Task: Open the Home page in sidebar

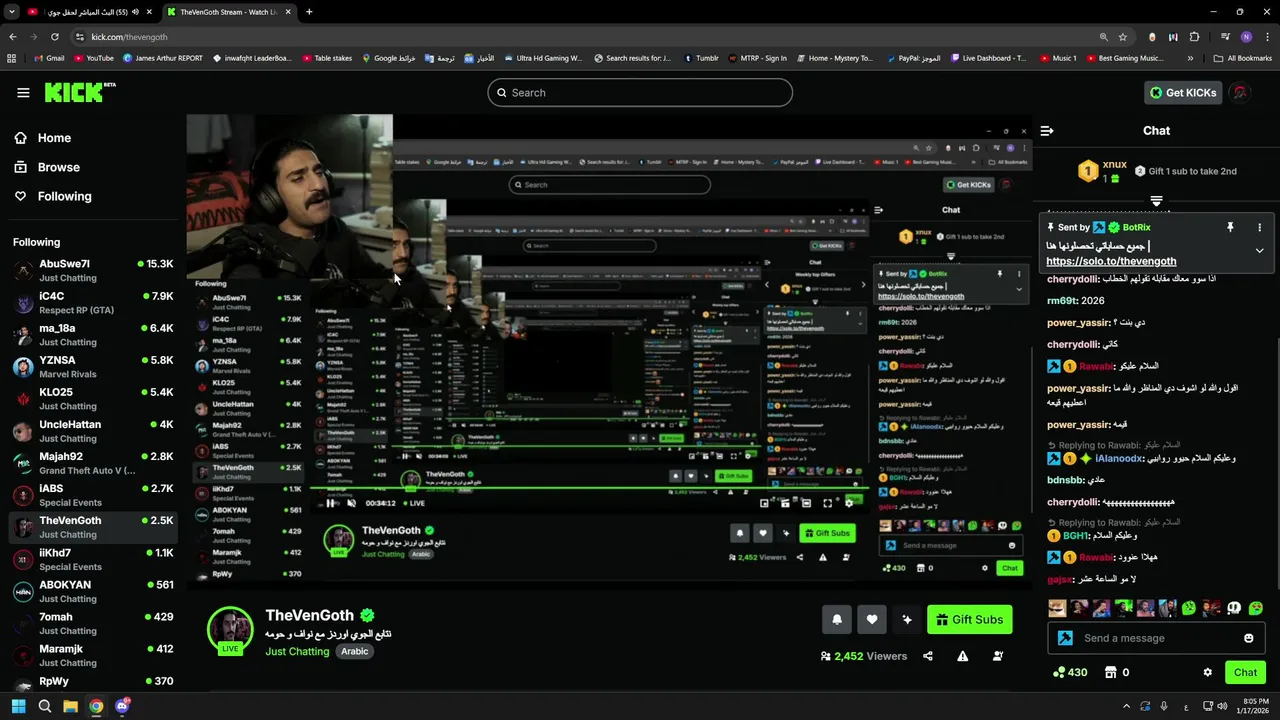Action: pyautogui.click(x=43, y=138)
